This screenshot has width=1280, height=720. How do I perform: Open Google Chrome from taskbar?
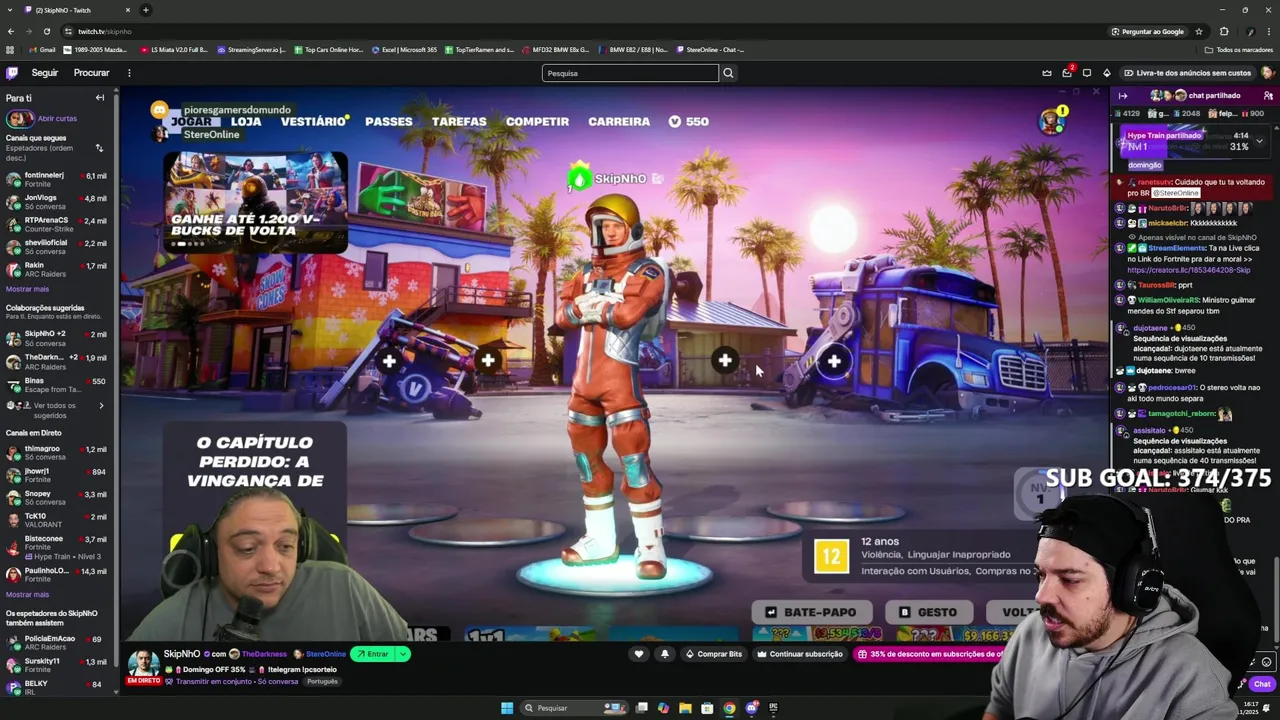point(729,708)
